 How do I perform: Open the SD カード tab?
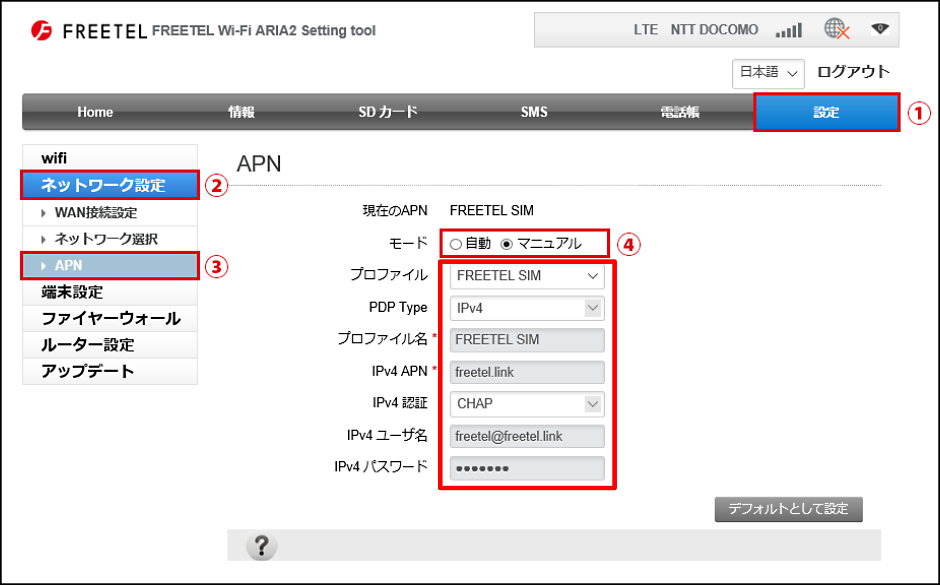coord(388,112)
